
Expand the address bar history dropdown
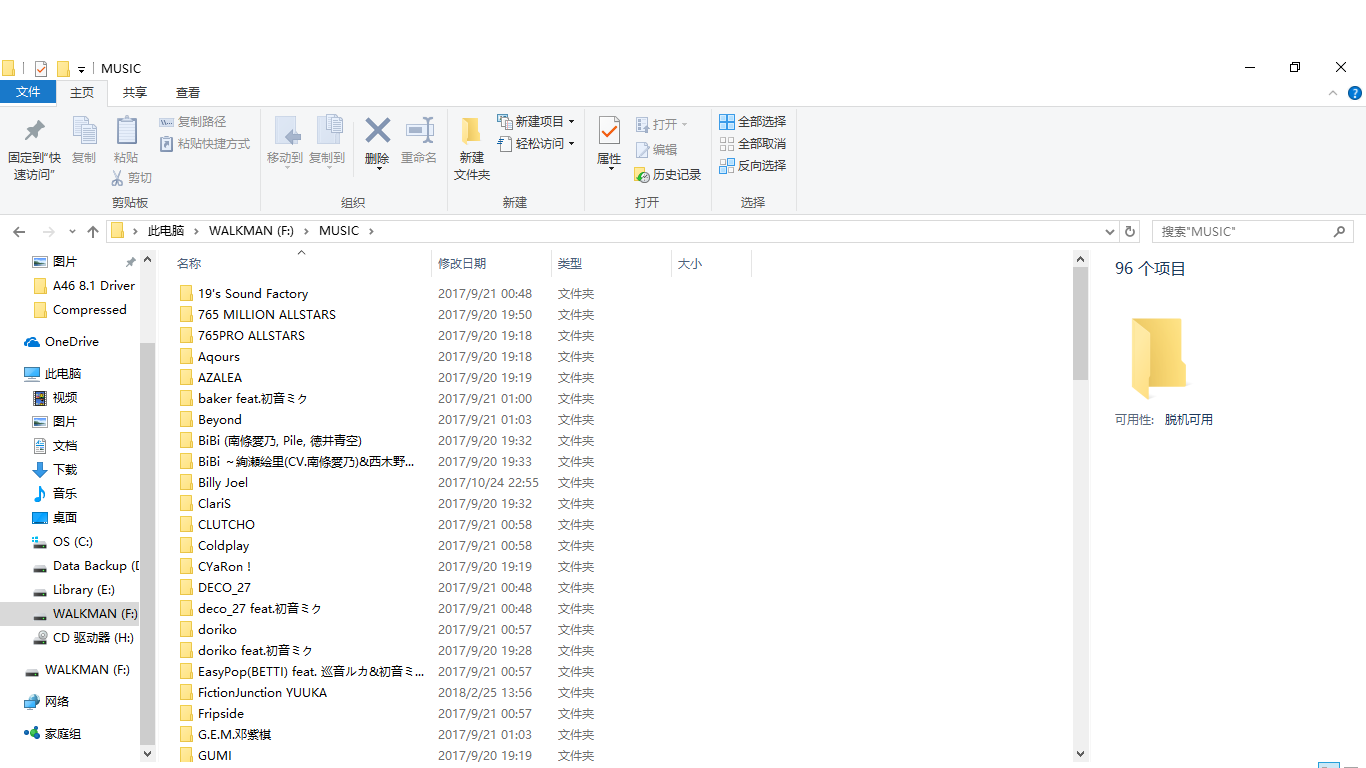(1110, 231)
